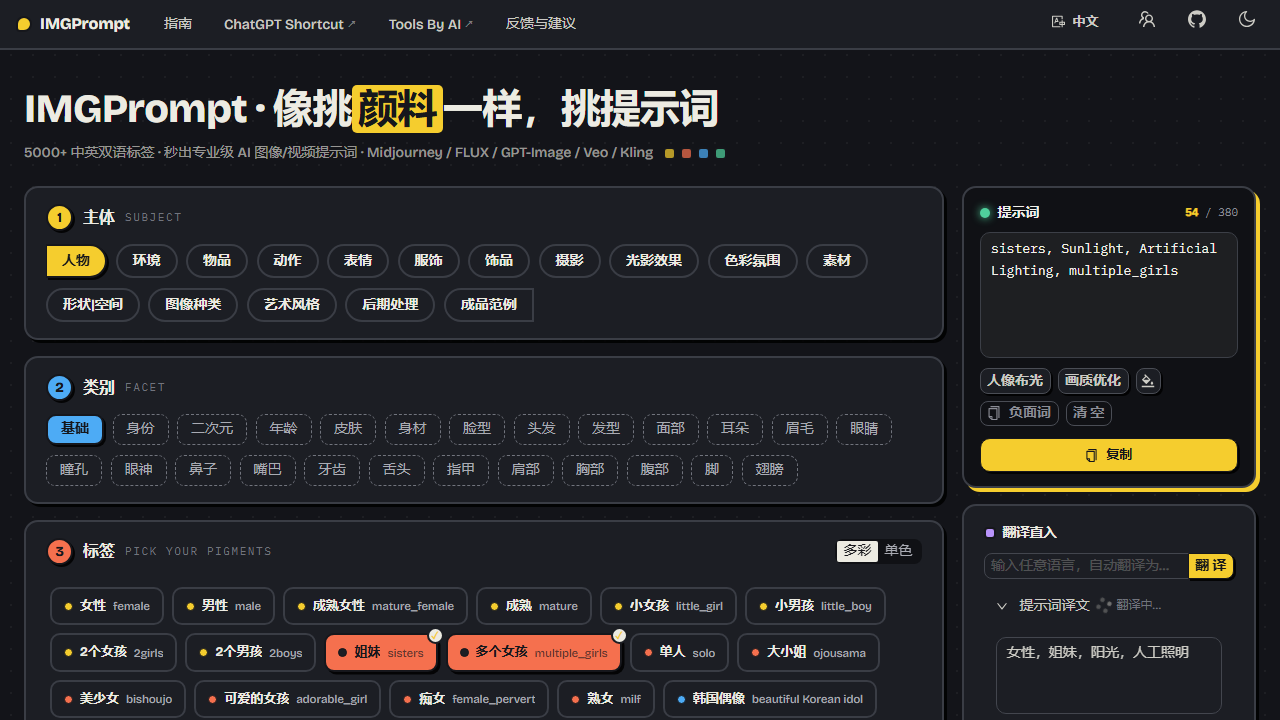Select the 色彩氛围 subject tab
This screenshot has height=720, width=1280.
point(752,260)
